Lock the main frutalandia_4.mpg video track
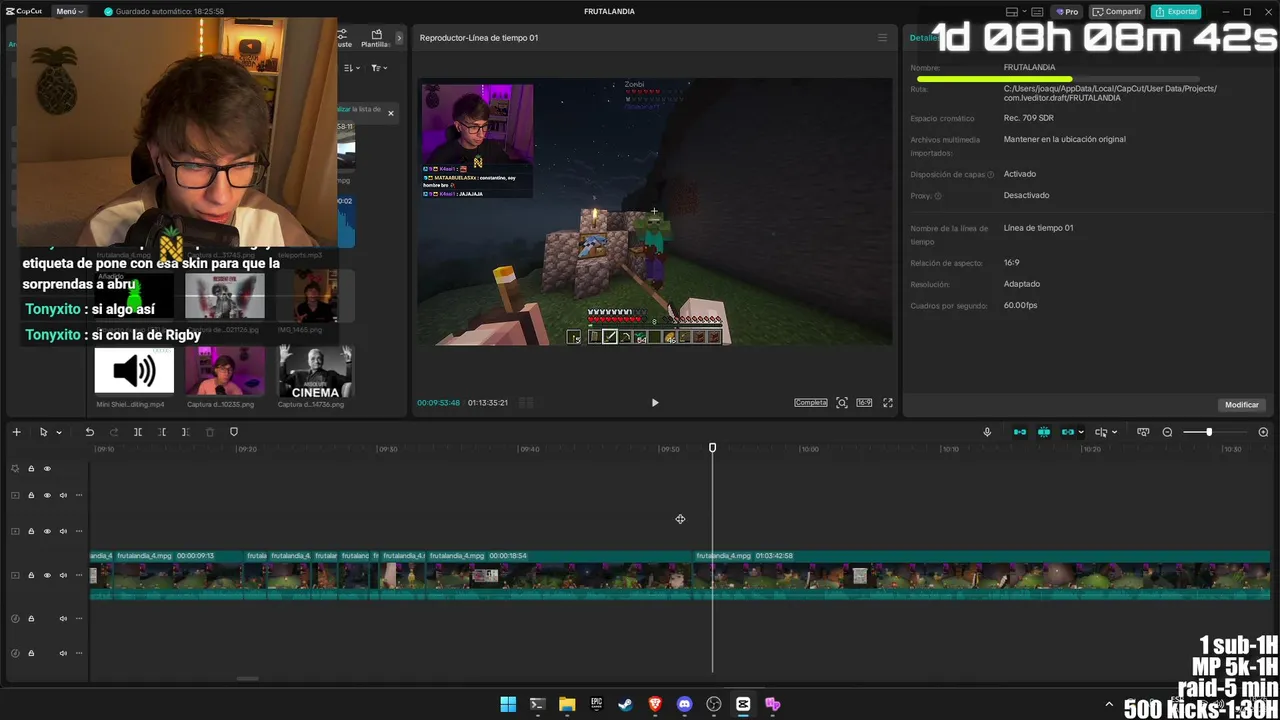Image resolution: width=1280 pixels, height=720 pixels. 31,575
